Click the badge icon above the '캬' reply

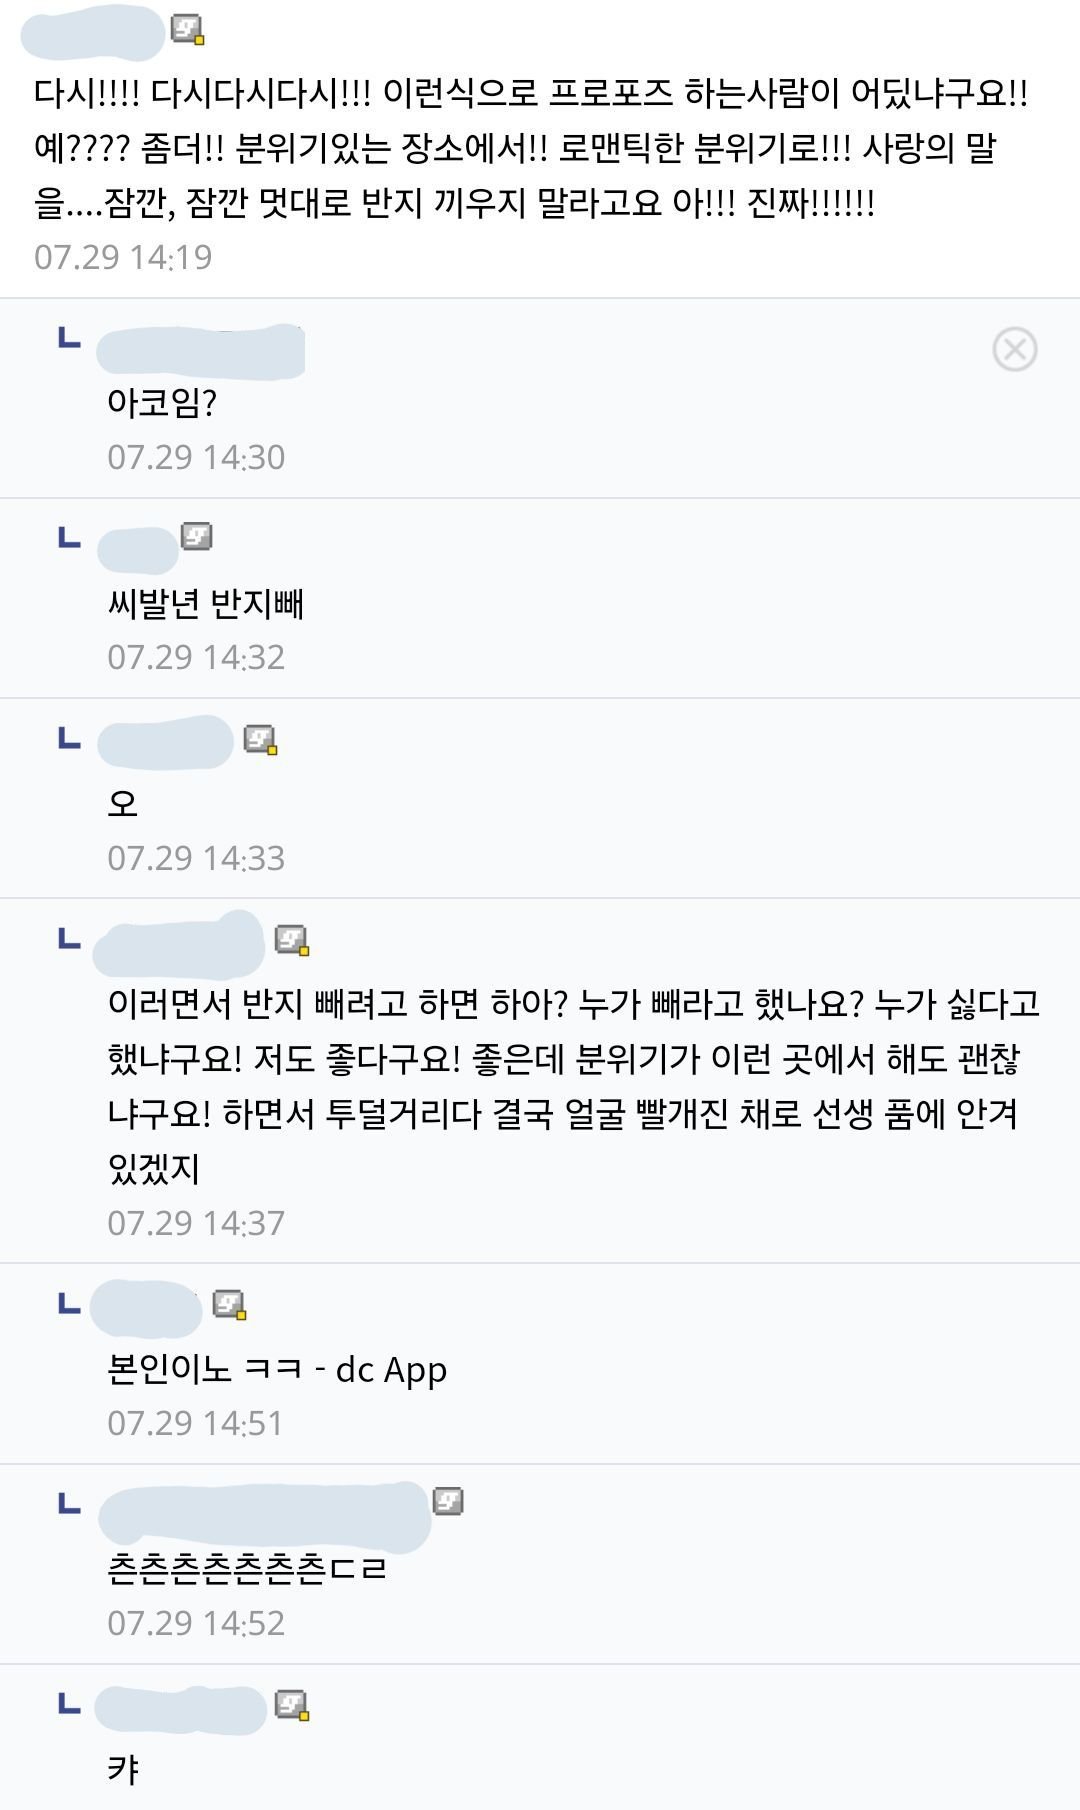[x=292, y=1704]
